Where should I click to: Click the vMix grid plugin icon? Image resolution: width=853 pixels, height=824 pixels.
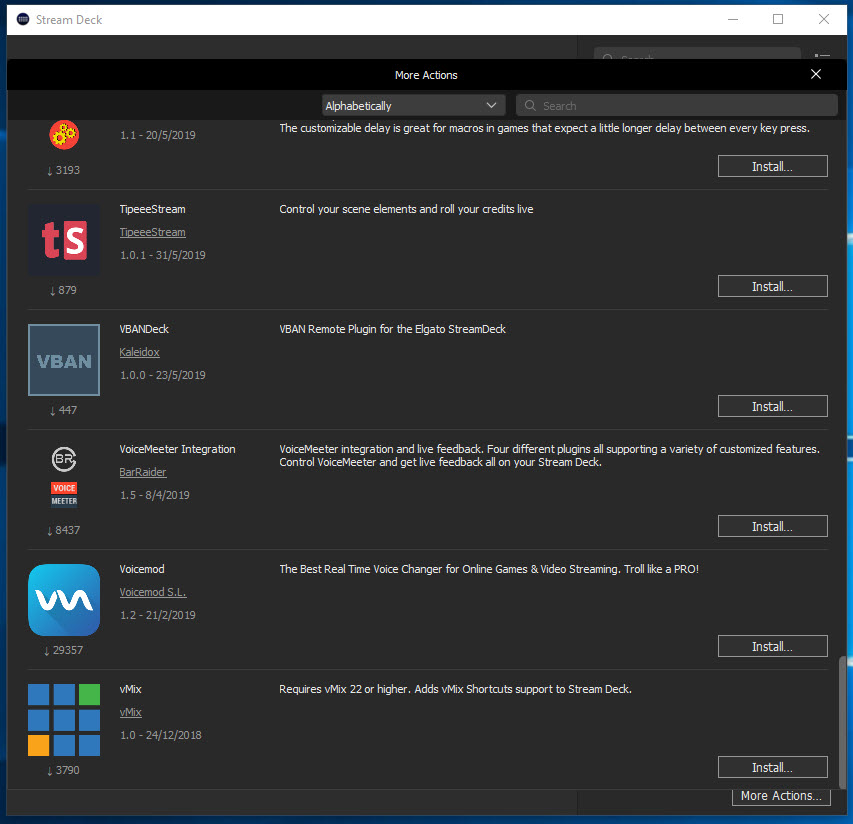coord(64,720)
